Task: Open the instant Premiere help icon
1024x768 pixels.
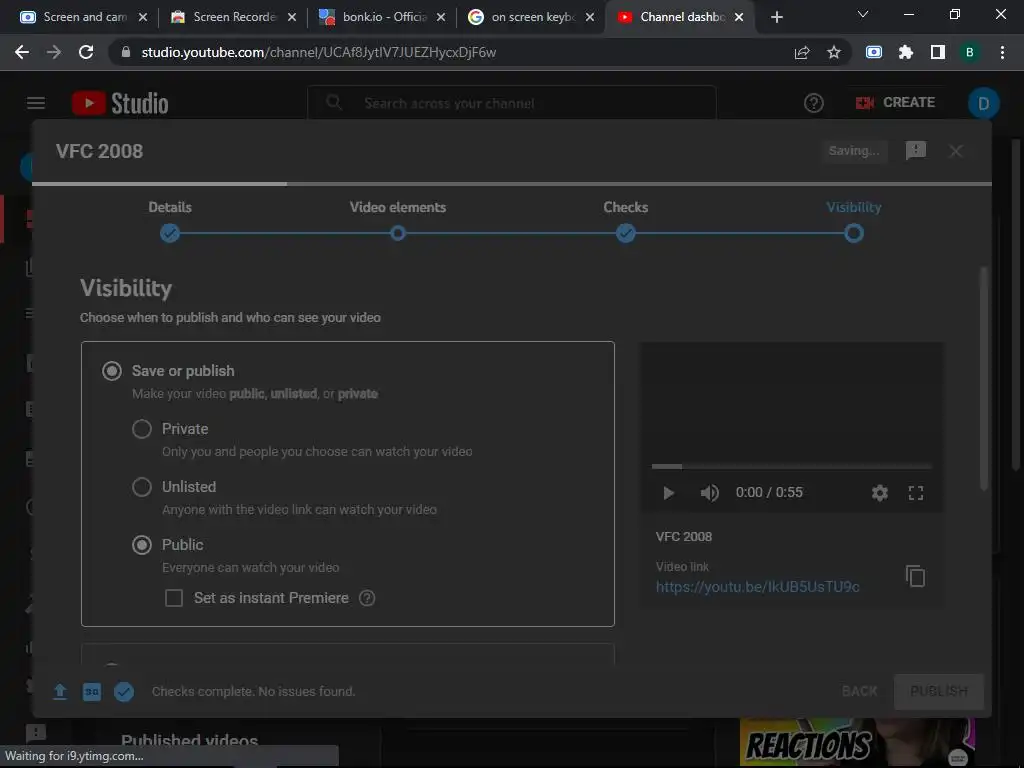Action: tap(367, 598)
